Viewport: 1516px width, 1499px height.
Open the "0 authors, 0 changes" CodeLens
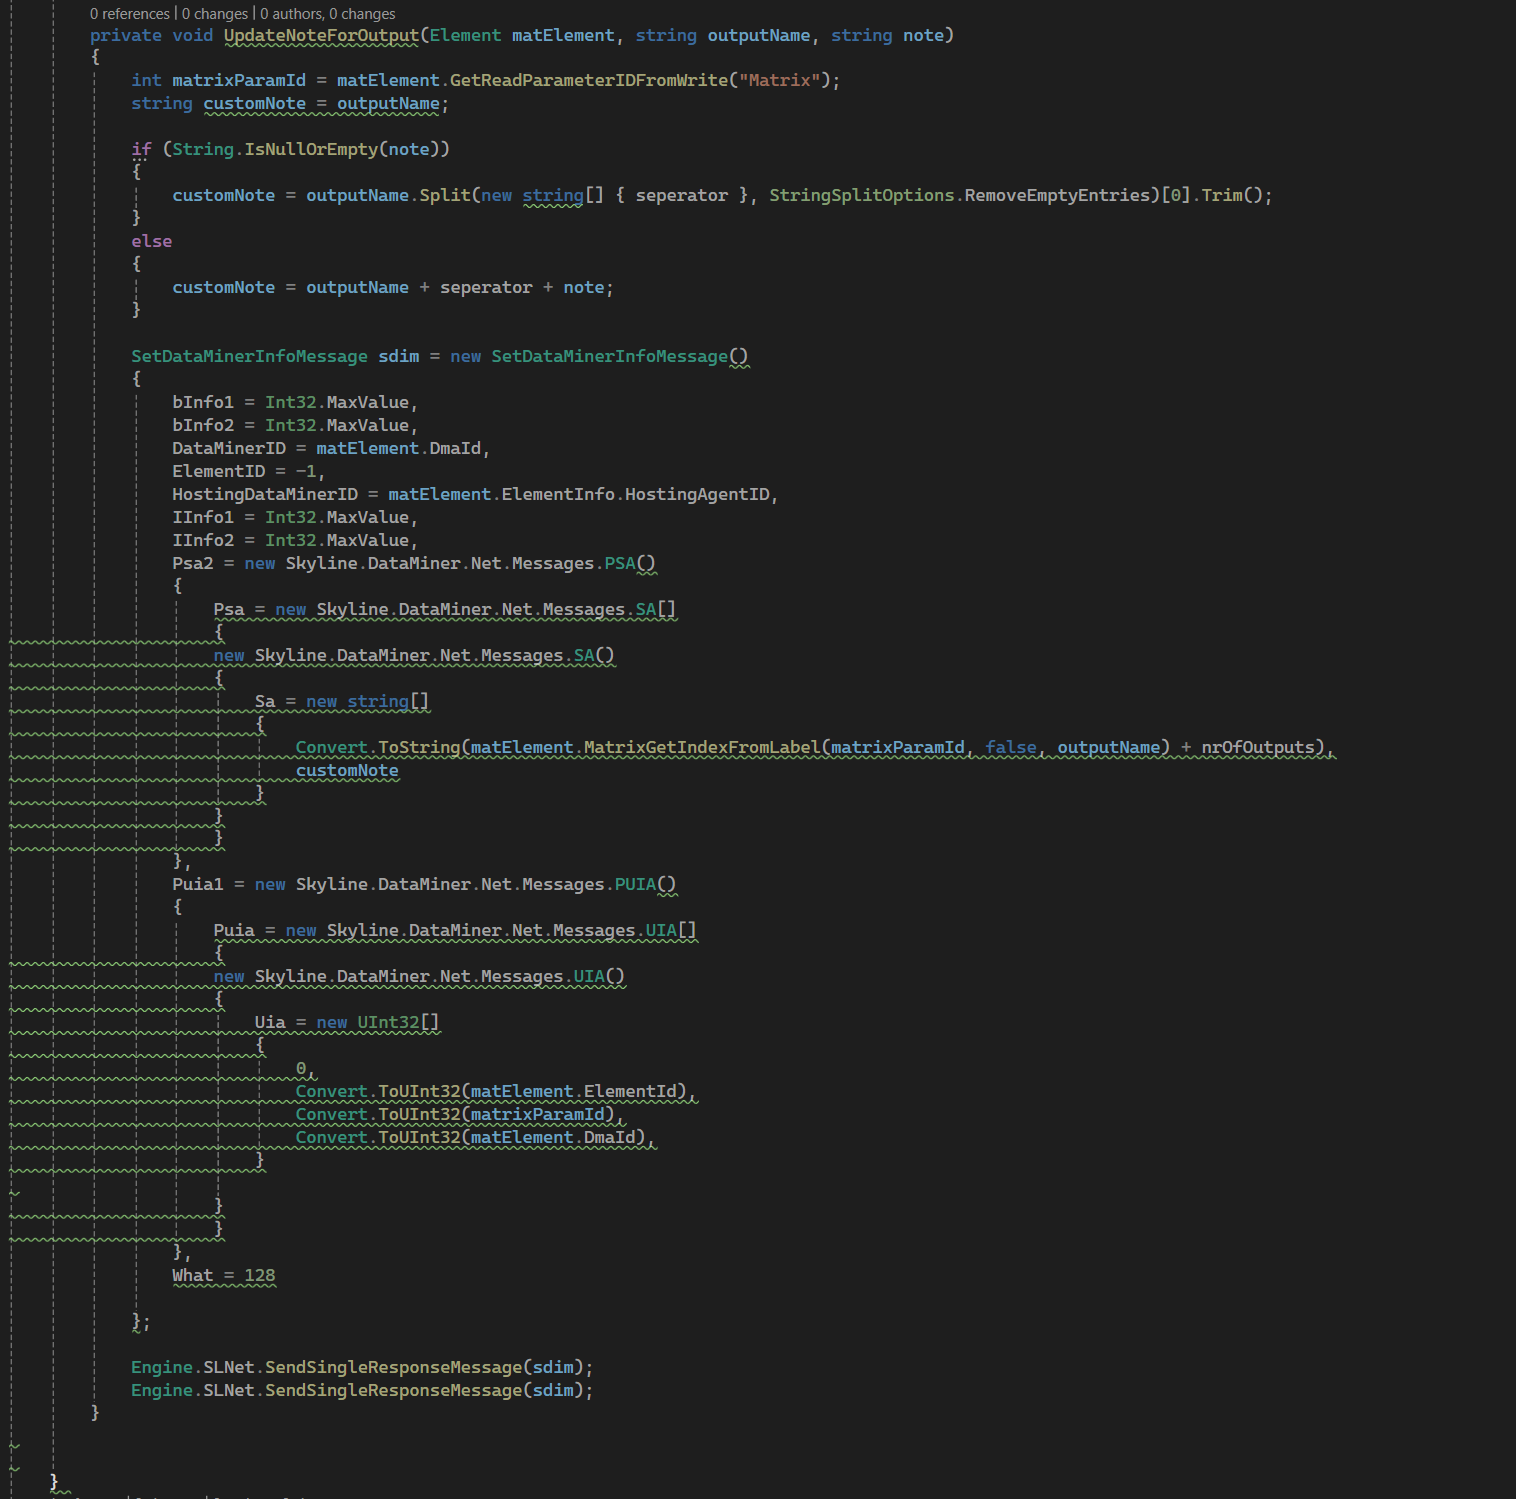pos(328,14)
